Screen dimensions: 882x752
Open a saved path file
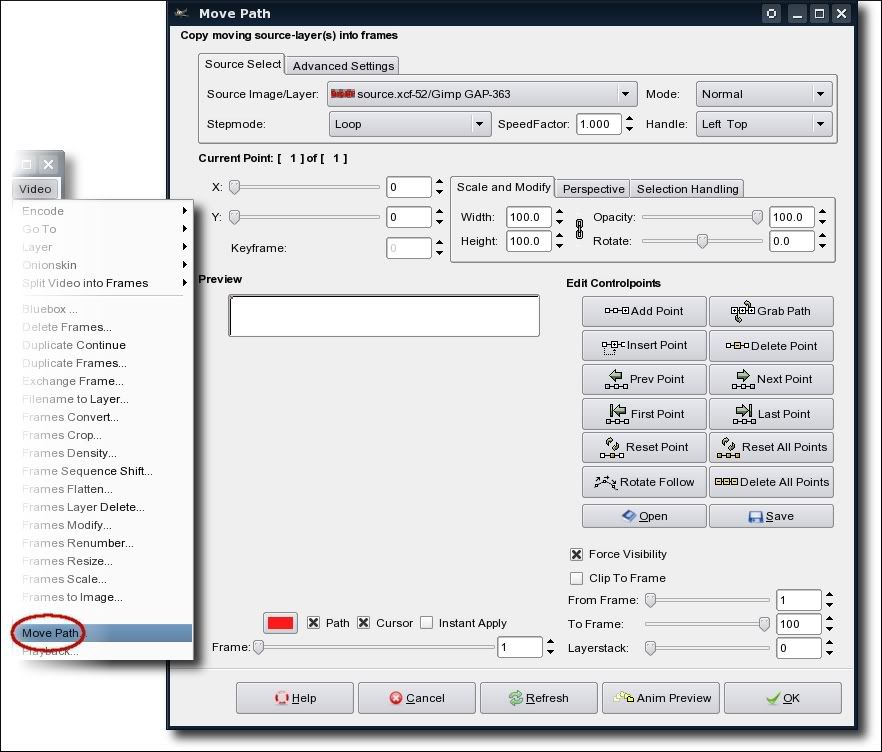tap(644, 516)
